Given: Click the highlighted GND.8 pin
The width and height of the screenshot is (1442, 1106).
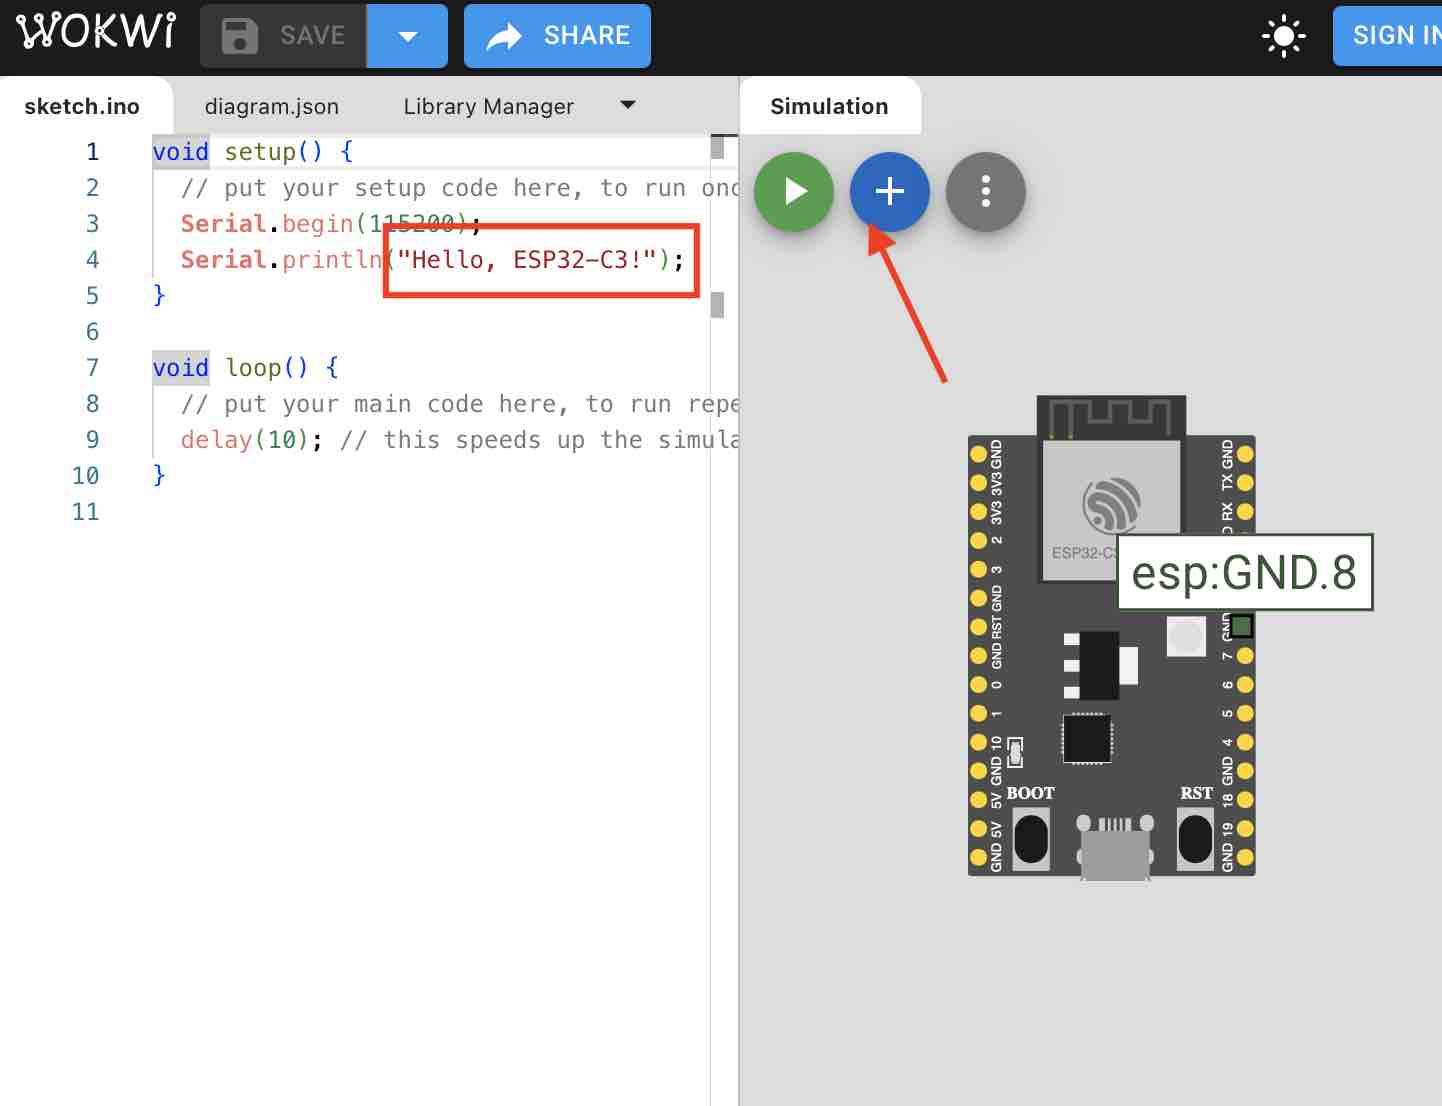Looking at the screenshot, I should [1241, 627].
